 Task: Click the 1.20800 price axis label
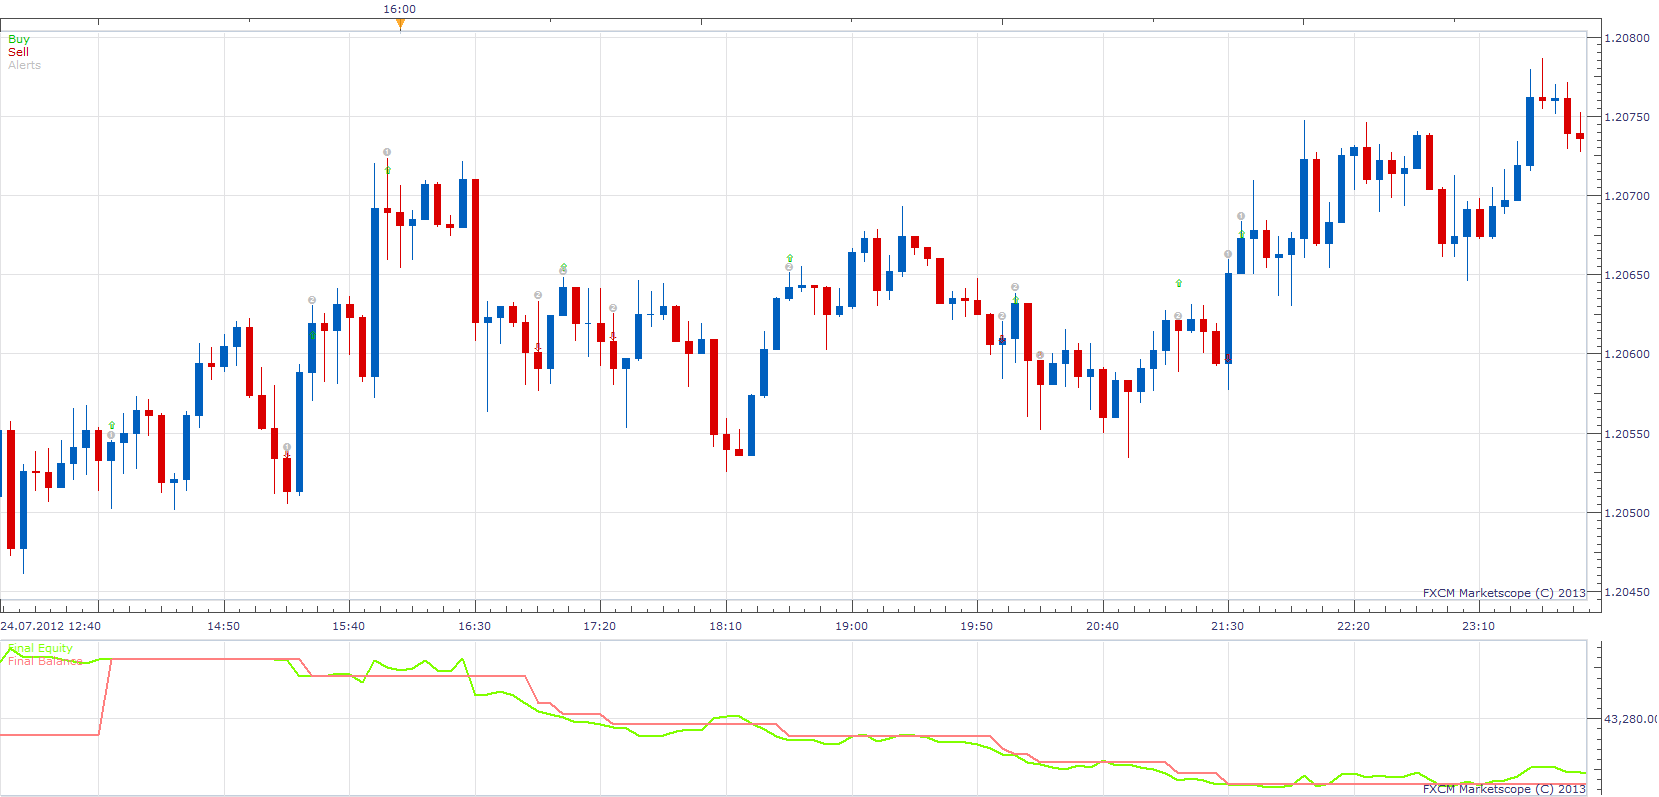click(1627, 38)
